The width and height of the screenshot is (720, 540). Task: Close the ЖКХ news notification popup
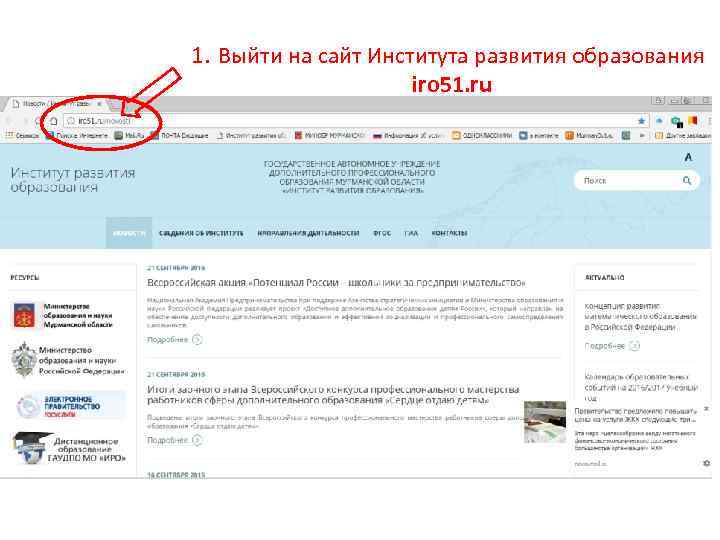point(707,408)
